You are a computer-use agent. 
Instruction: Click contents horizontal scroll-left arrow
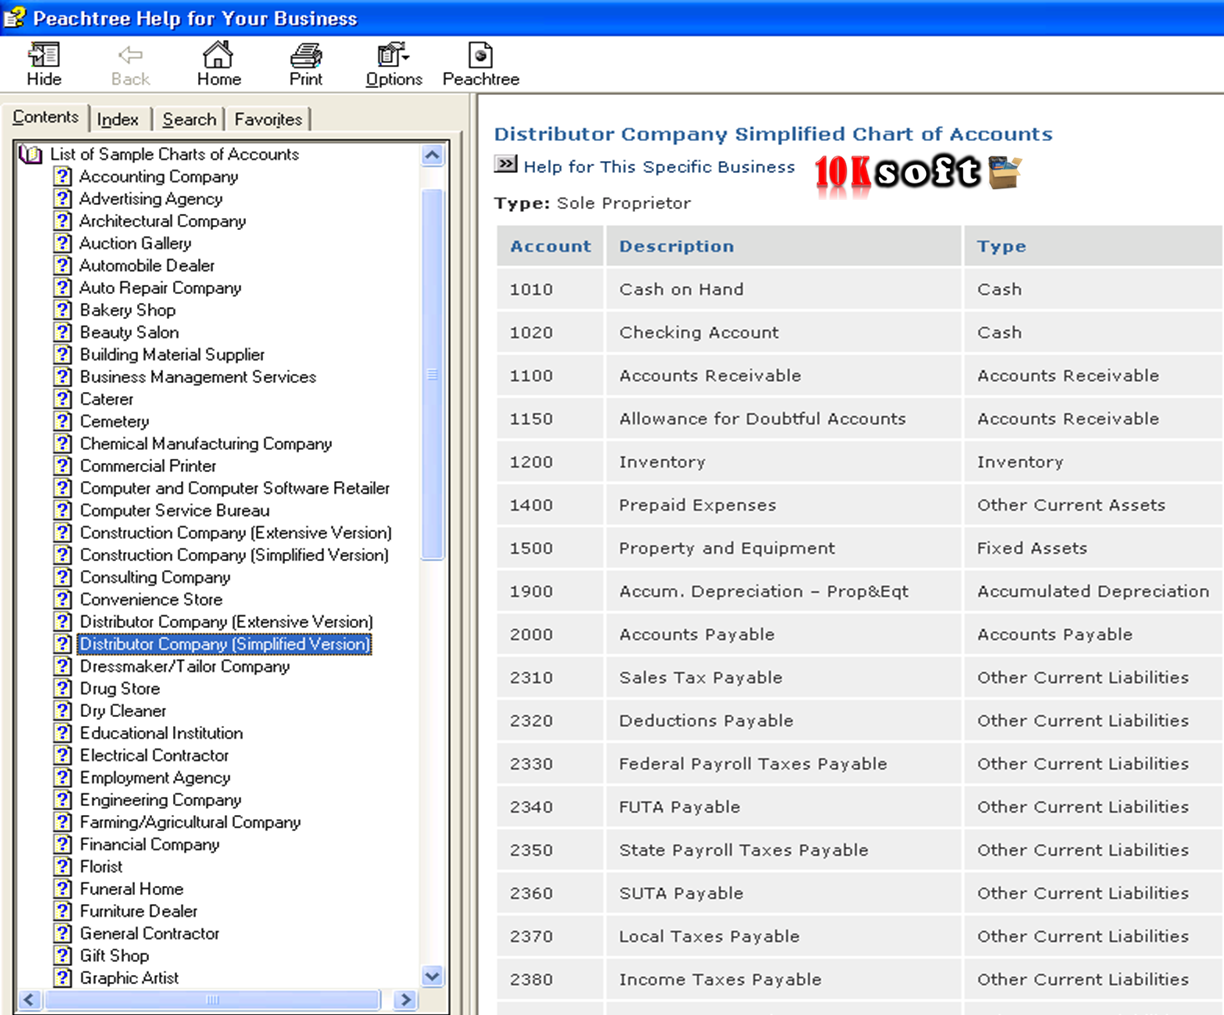(x=29, y=999)
